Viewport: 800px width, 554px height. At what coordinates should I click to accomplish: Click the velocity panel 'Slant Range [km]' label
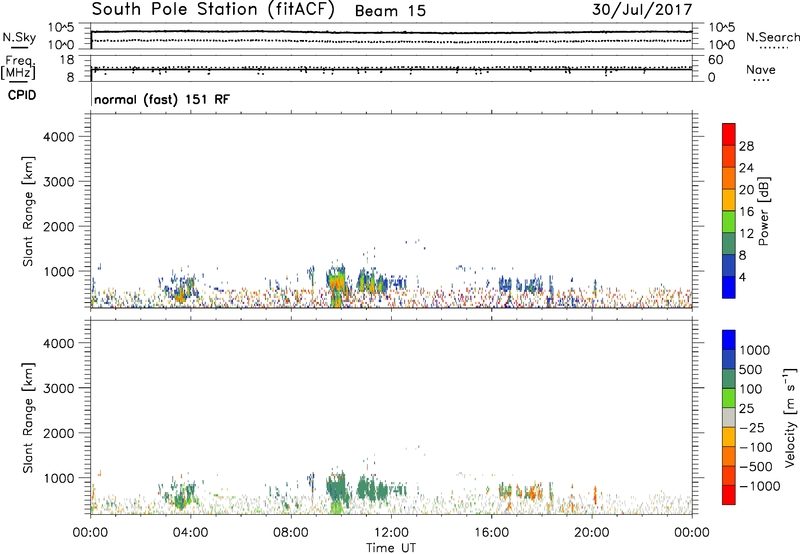tap(28, 418)
